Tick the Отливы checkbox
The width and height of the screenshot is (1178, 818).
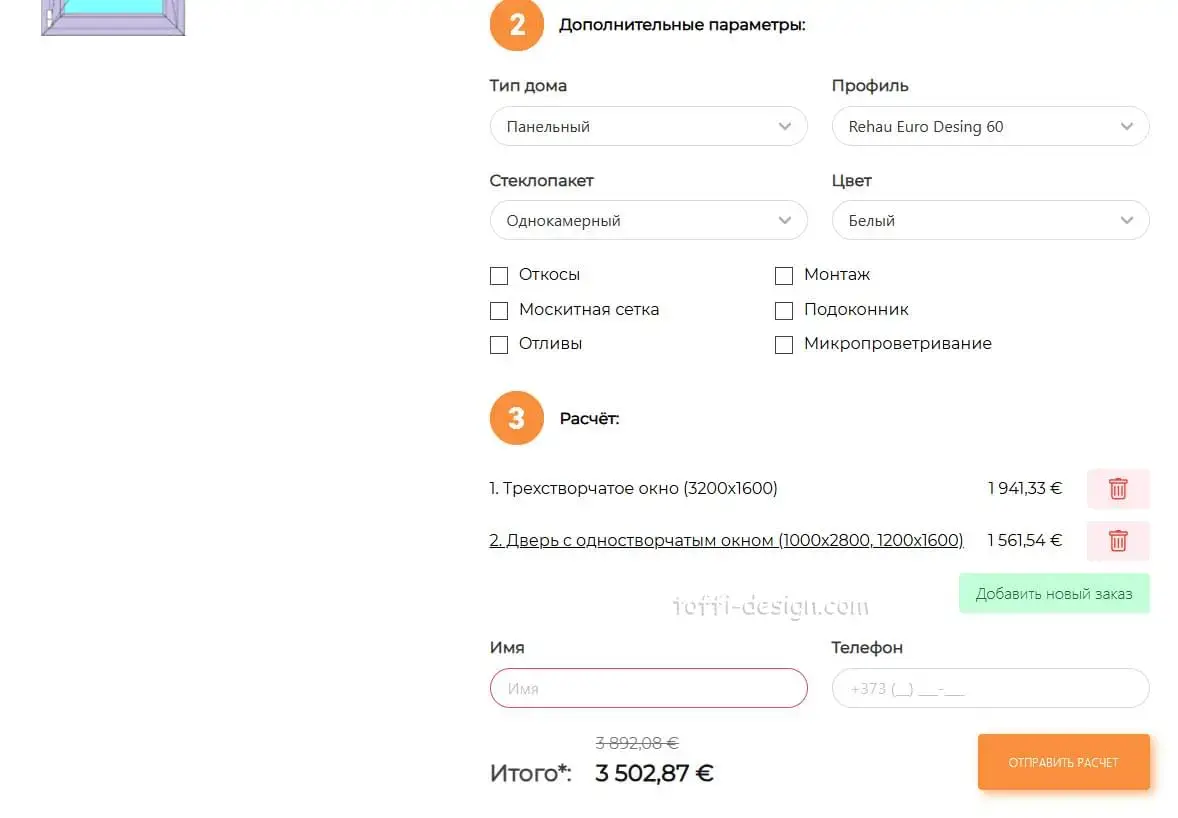499,345
